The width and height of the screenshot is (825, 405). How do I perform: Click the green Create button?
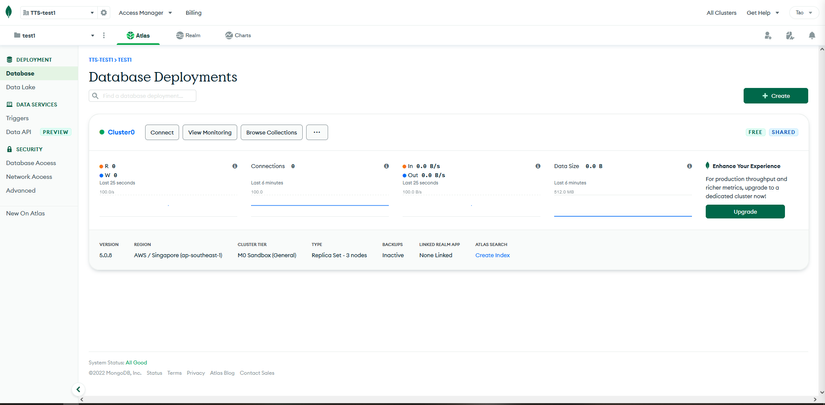pos(775,96)
